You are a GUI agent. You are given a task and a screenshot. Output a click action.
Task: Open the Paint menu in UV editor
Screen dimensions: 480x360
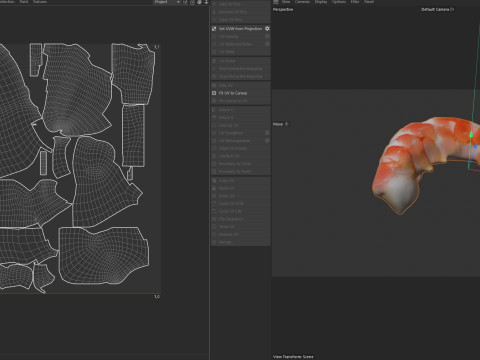coord(24,2)
